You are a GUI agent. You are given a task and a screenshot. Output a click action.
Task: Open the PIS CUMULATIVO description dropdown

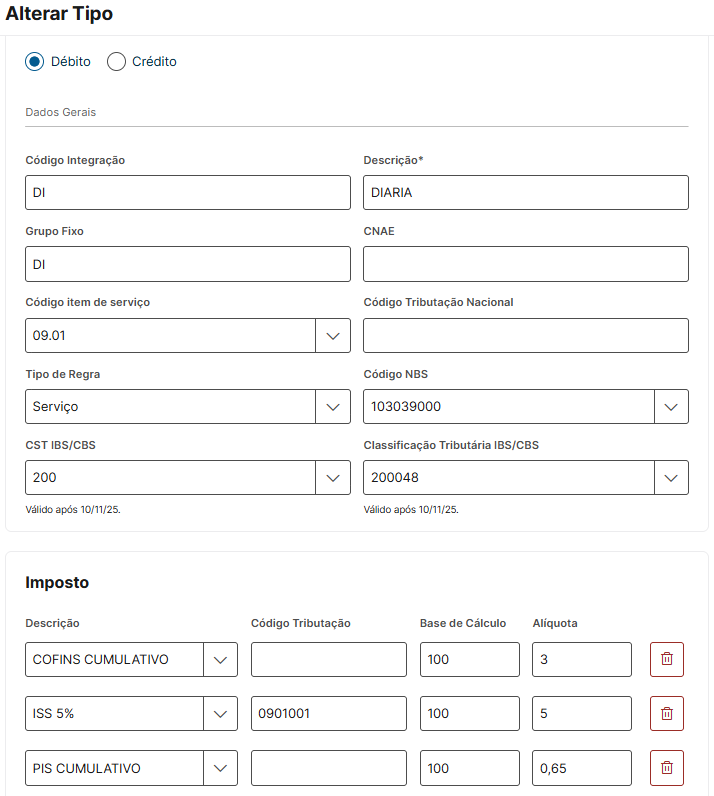220,768
